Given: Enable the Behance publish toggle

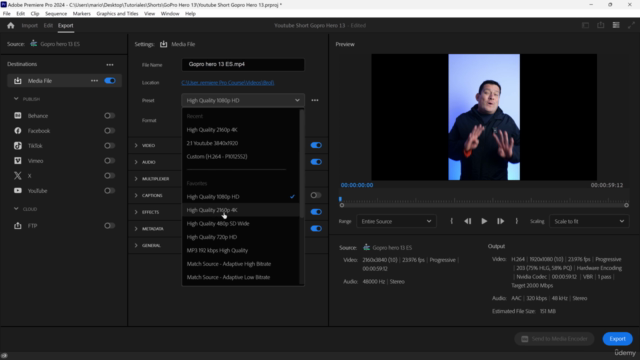Looking at the screenshot, I should tap(109, 116).
